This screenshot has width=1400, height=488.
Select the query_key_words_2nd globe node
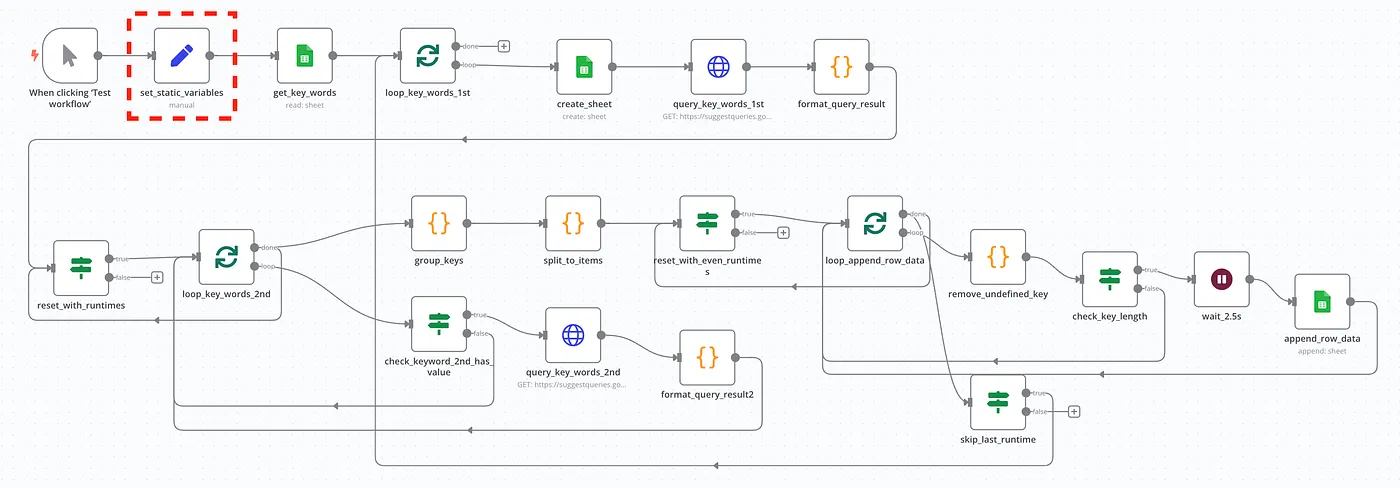[x=573, y=335]
